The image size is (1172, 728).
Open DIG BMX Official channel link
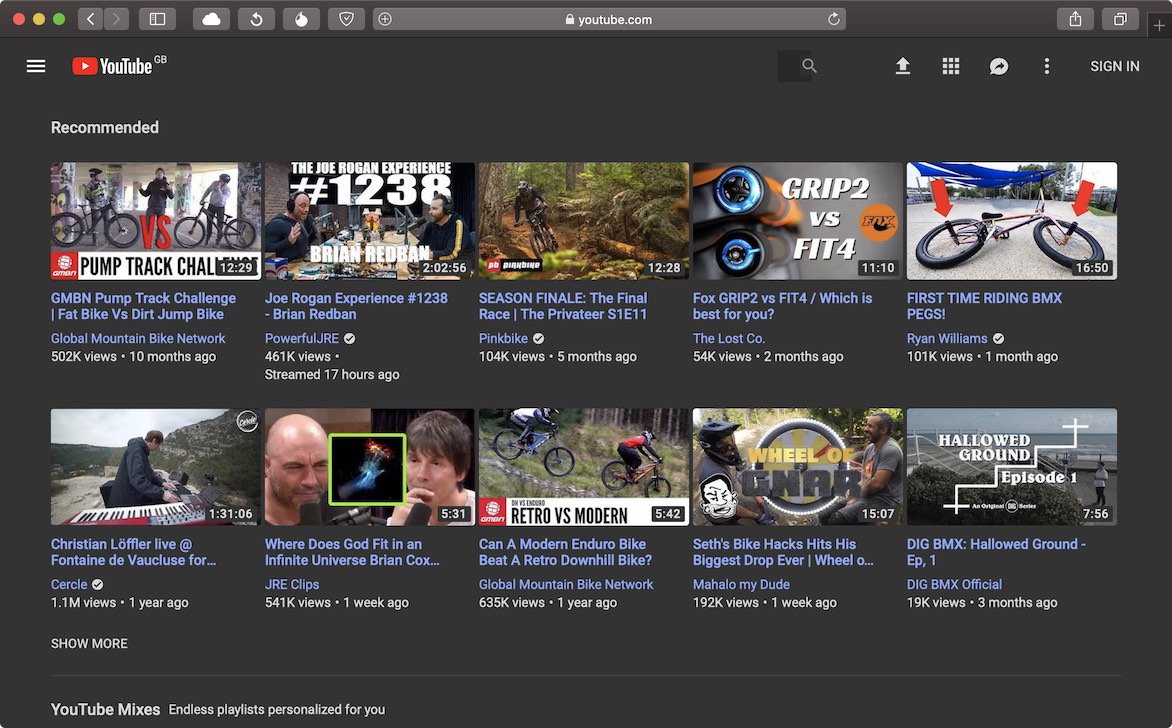(954, 584)
